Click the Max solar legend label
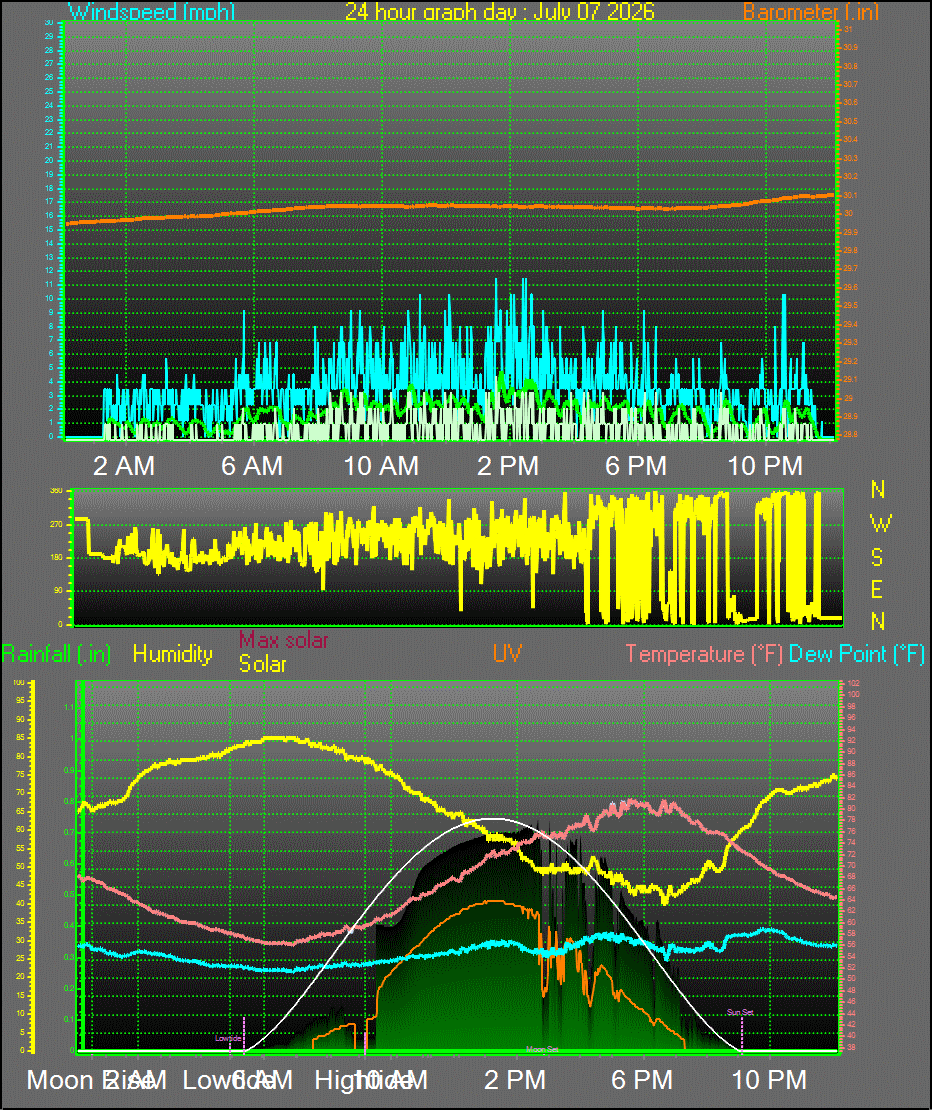The width and height of the screenshot is (932, 1110). tap(284, 640)
